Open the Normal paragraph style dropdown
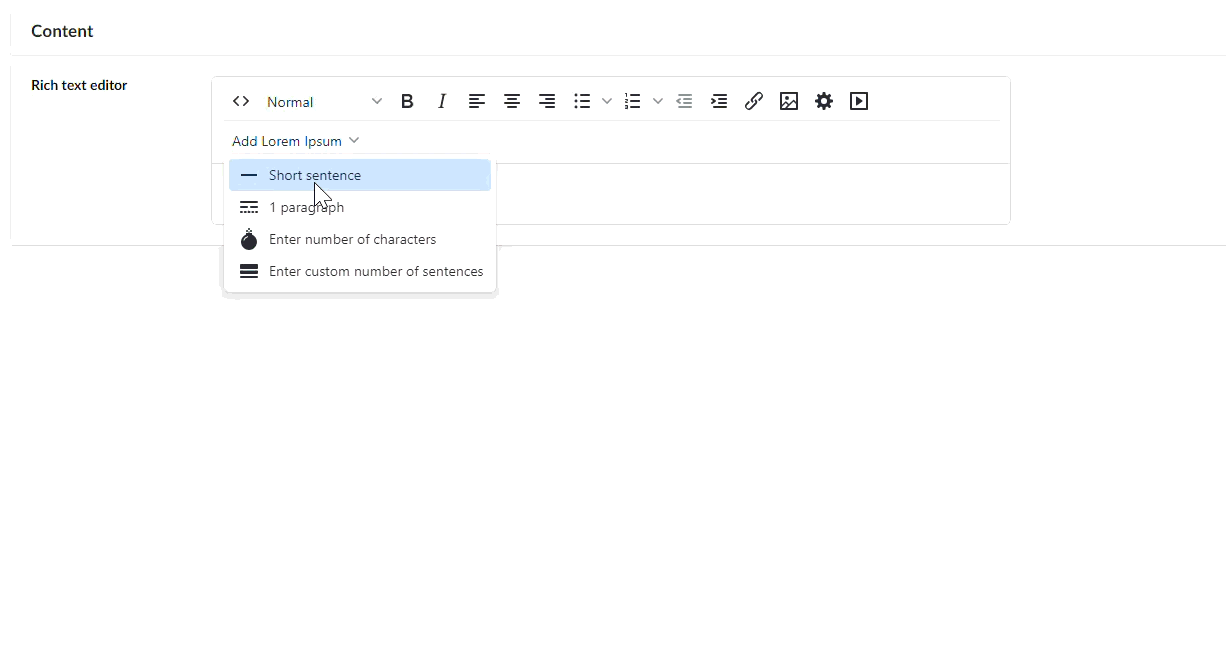The image size is (1226, 650). click(x=323, y=102)
